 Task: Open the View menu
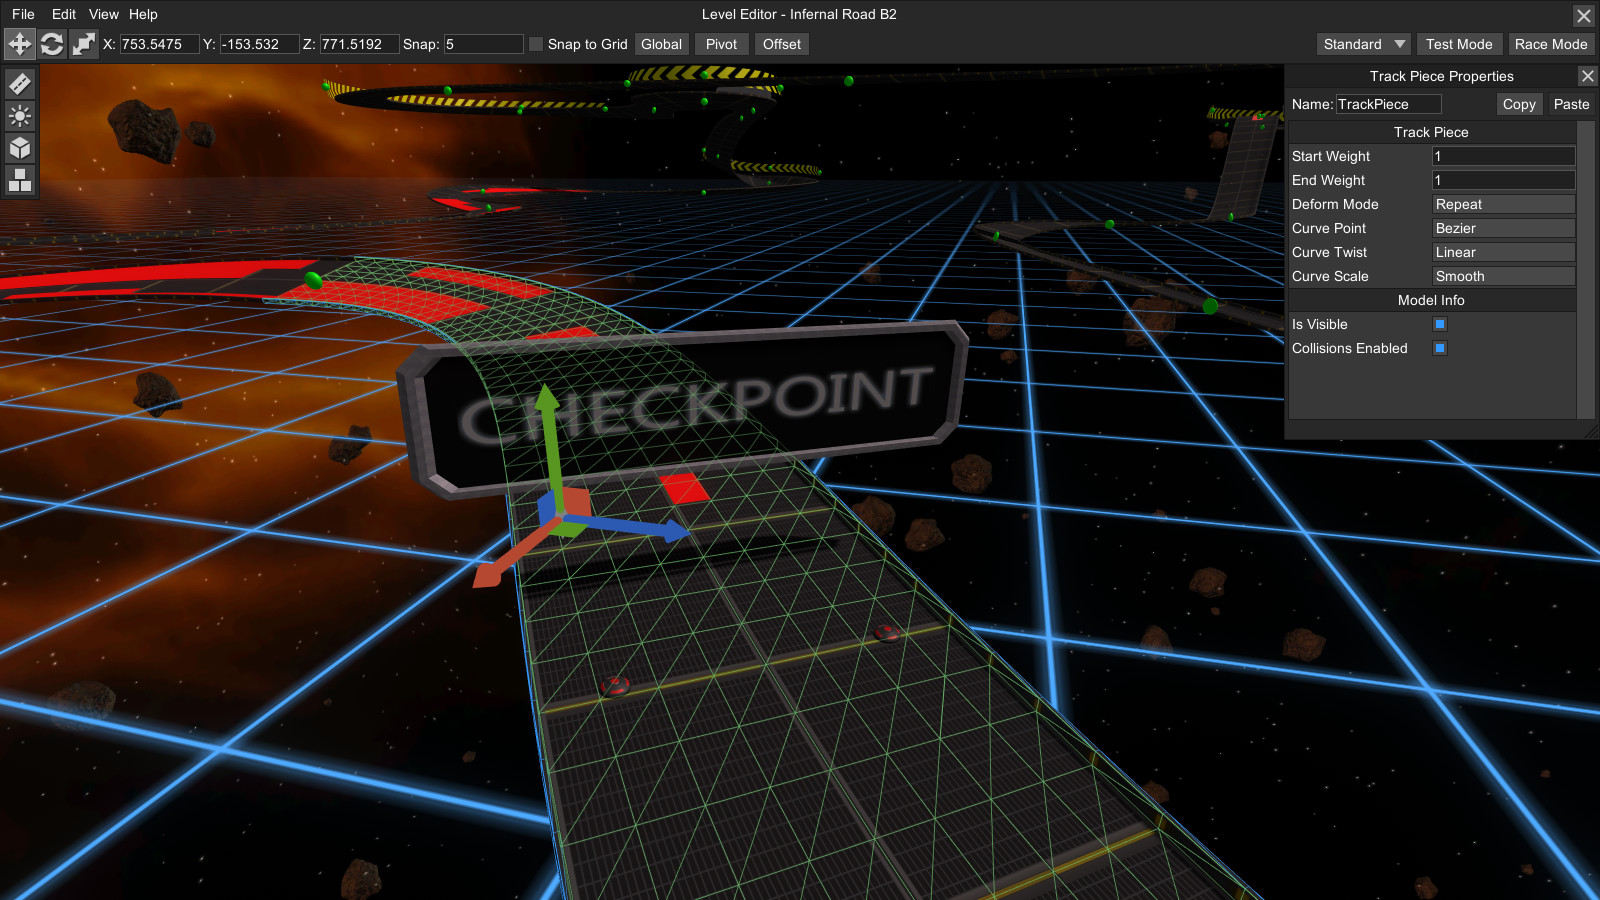coord(103,14)
